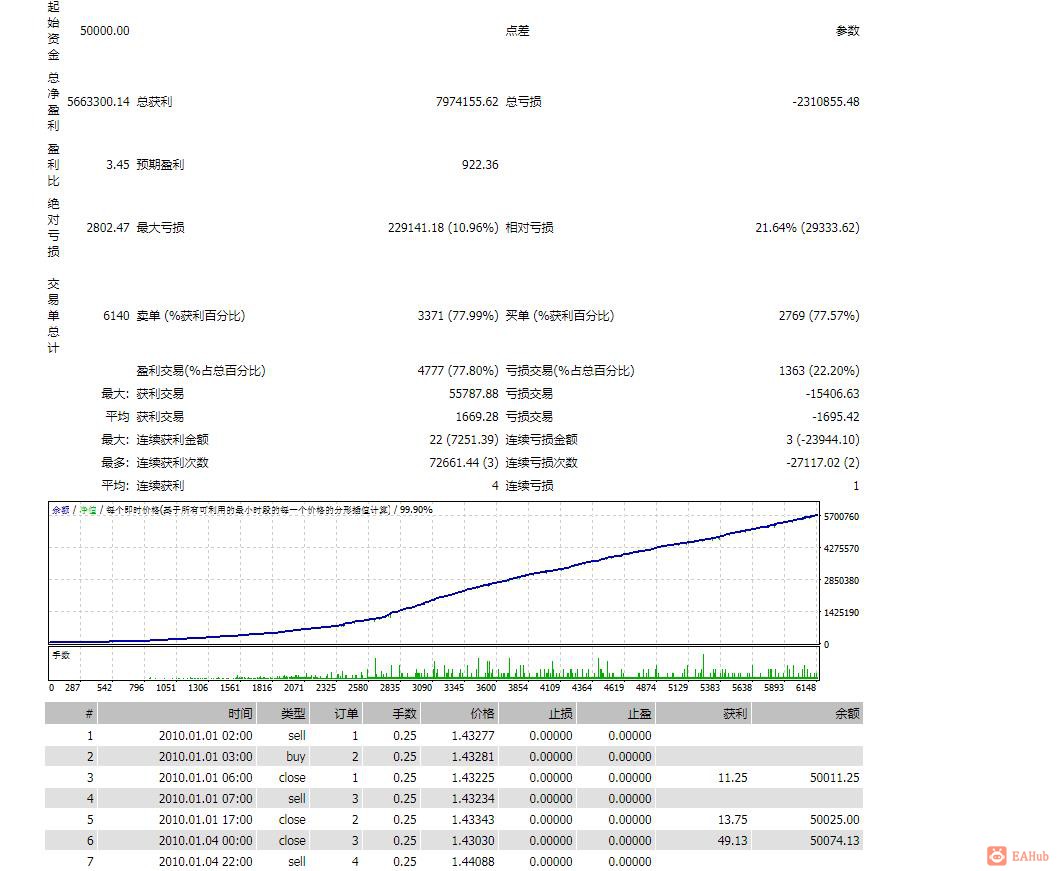Click the balance cell 50074.13
The image size is (1058, 871).
(835, 841)
